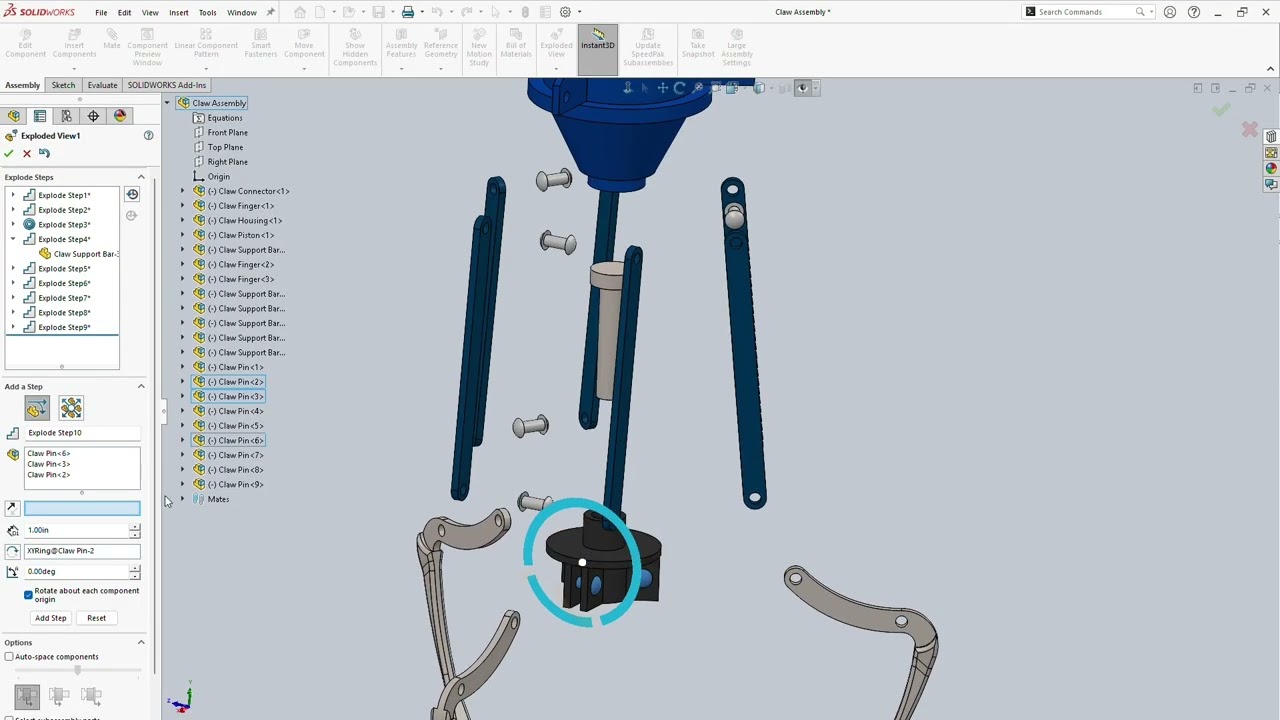Expand Claw Connector<1> in the tree
1280x720 pixels.
click(x=182, y=191)
